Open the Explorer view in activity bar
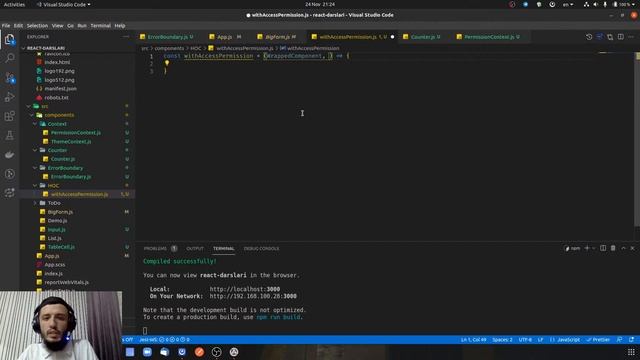 9,40
